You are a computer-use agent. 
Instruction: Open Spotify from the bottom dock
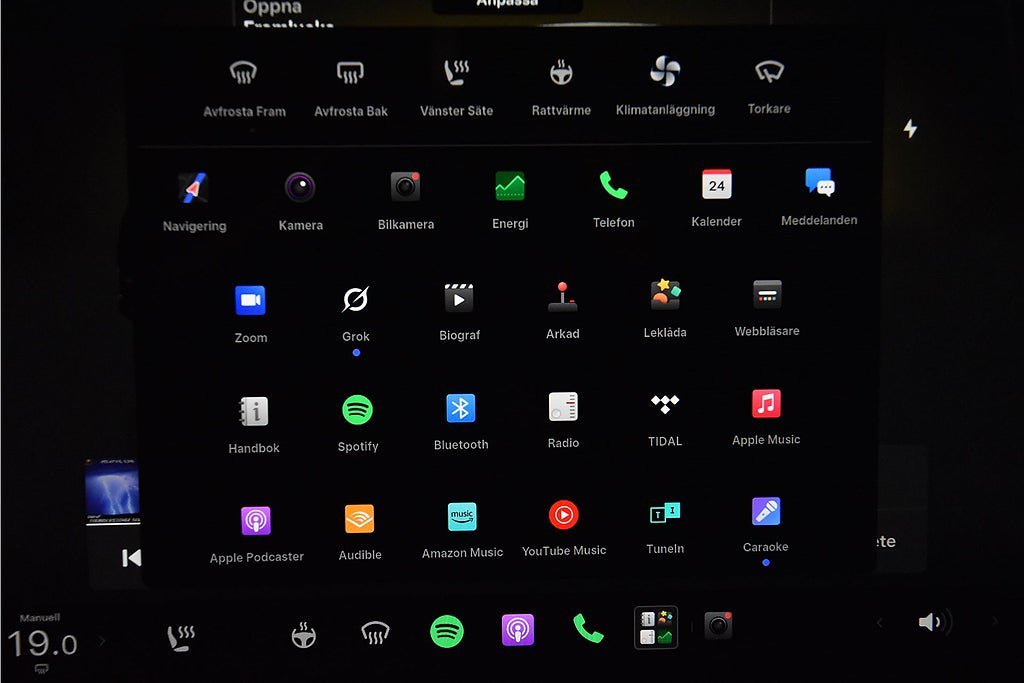447,631
